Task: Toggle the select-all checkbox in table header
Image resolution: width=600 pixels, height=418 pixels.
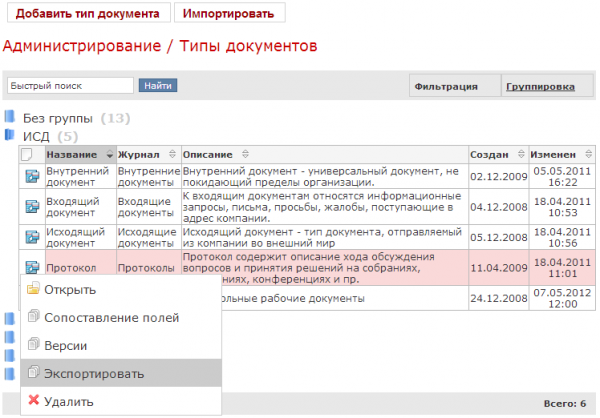Action: (x=26, y=155)
